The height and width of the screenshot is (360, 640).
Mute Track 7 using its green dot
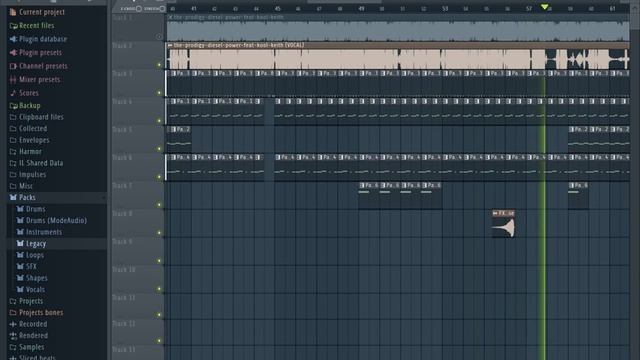(159, 205)
